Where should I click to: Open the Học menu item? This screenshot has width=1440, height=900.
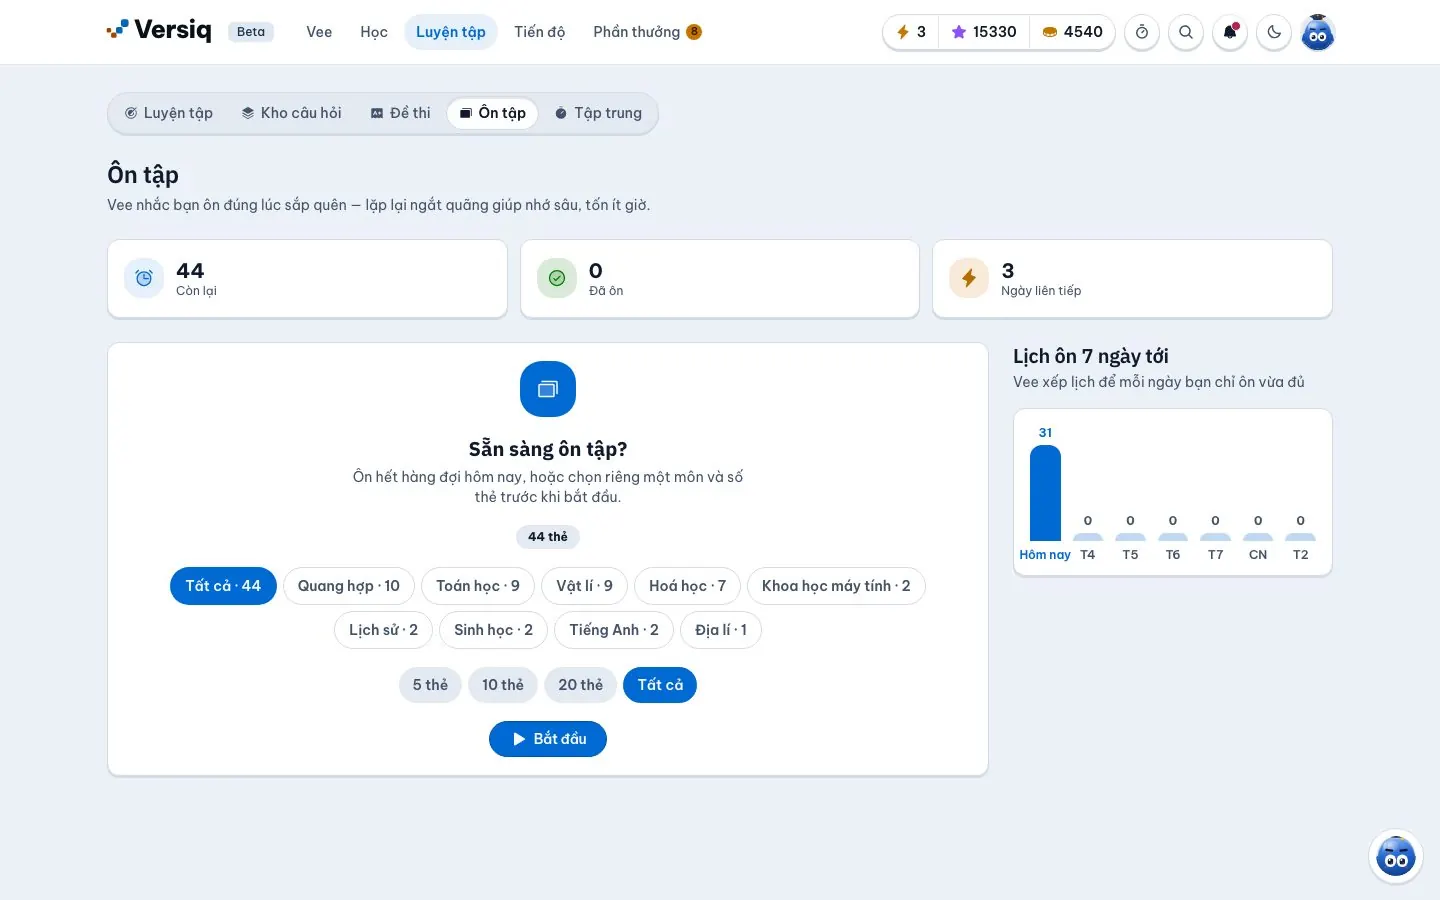tap(374, 32)
